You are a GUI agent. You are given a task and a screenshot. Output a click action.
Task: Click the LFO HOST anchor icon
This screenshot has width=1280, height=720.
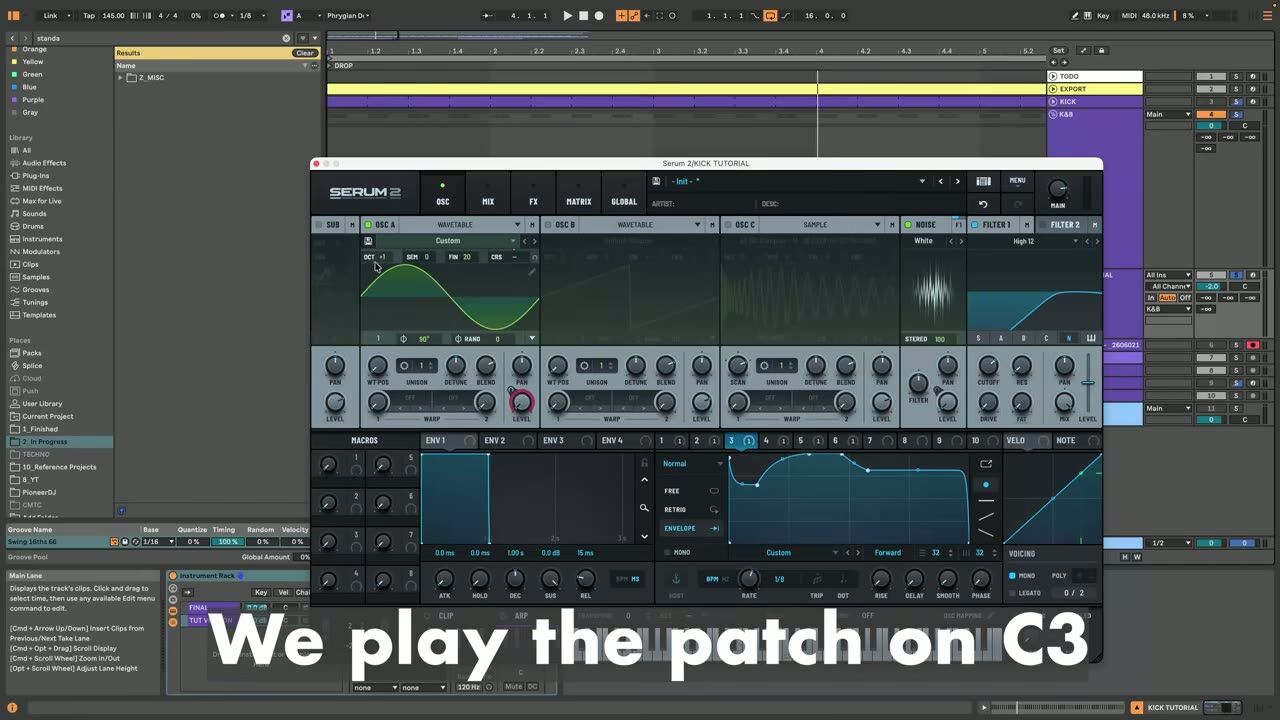point(676,579)
